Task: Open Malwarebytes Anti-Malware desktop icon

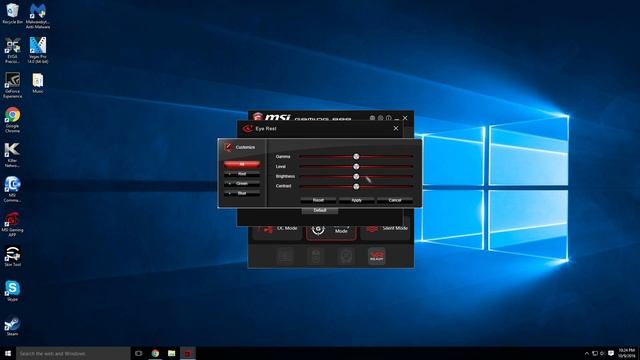Action: tap(38, 16)
